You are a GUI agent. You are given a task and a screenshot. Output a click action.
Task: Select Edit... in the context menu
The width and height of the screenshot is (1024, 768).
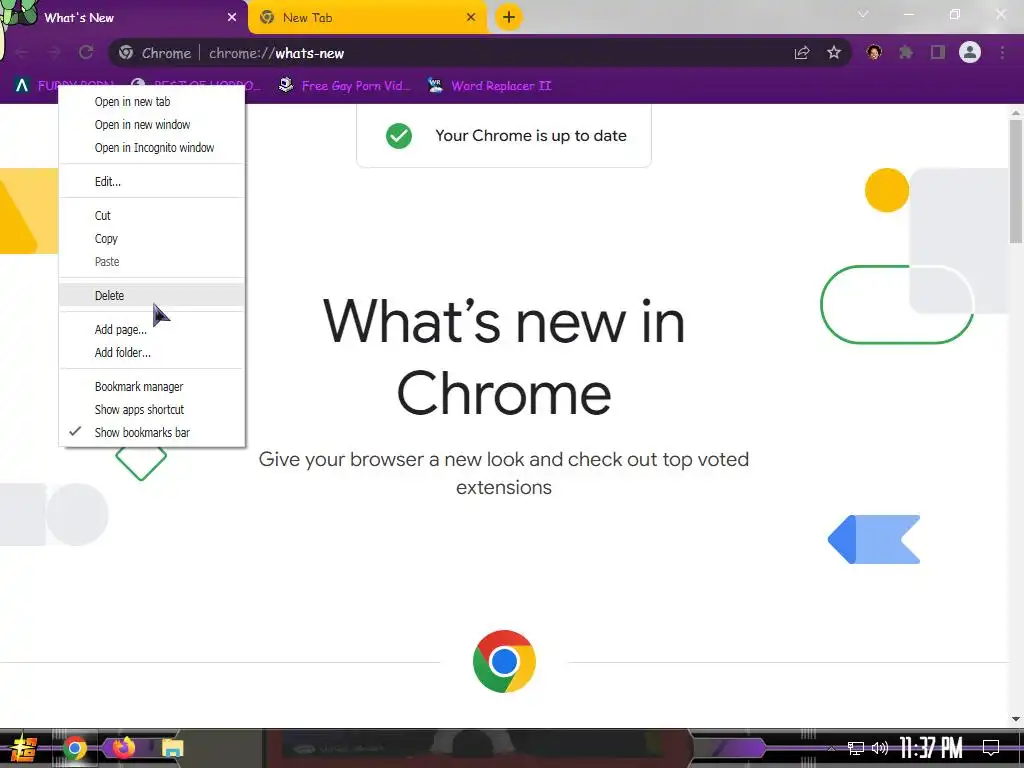pos(152,182)
